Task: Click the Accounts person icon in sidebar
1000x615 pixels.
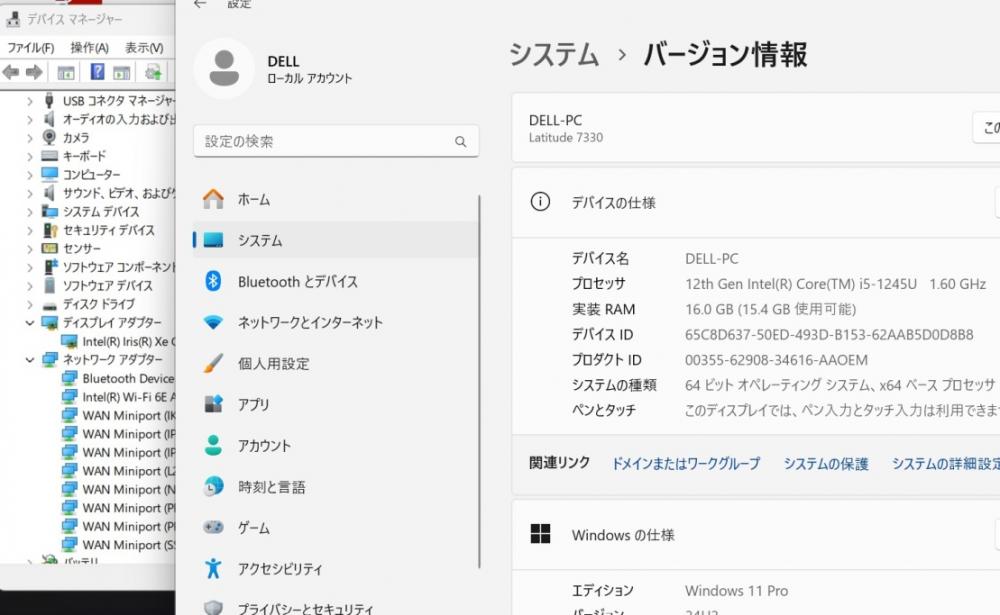Action: pos(214,445)
